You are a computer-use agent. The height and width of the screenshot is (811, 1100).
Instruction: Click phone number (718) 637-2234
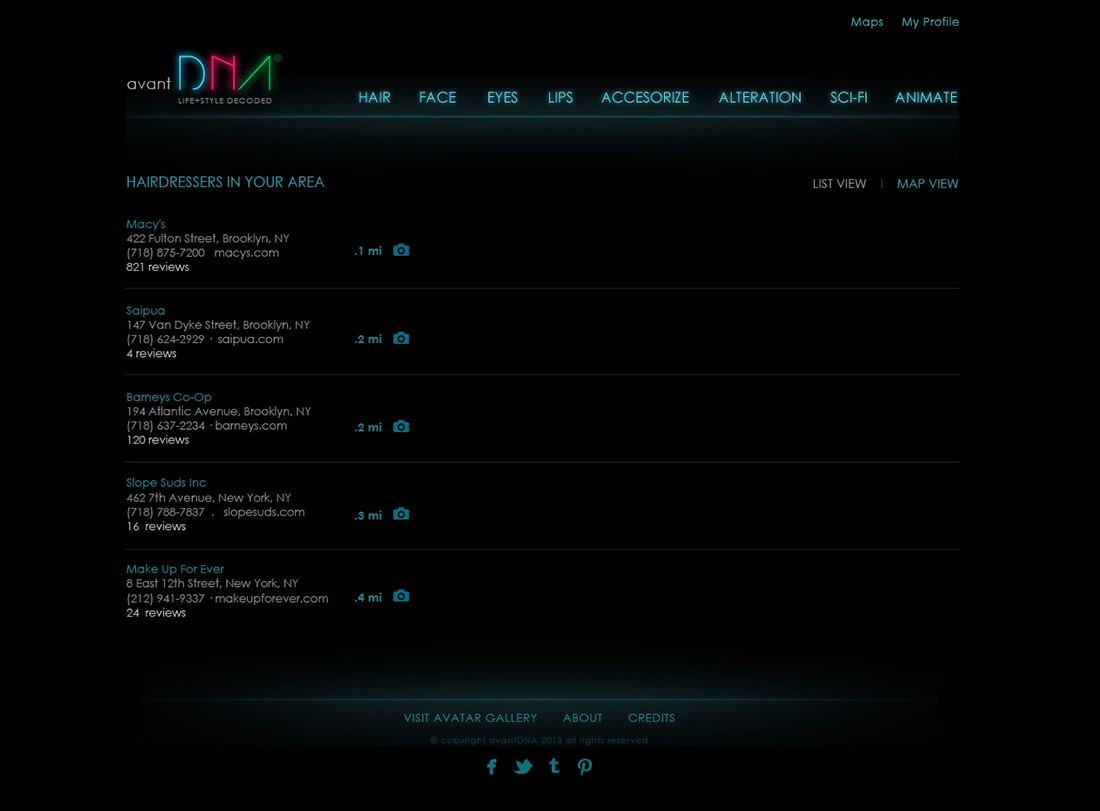[x=166, y=426]
